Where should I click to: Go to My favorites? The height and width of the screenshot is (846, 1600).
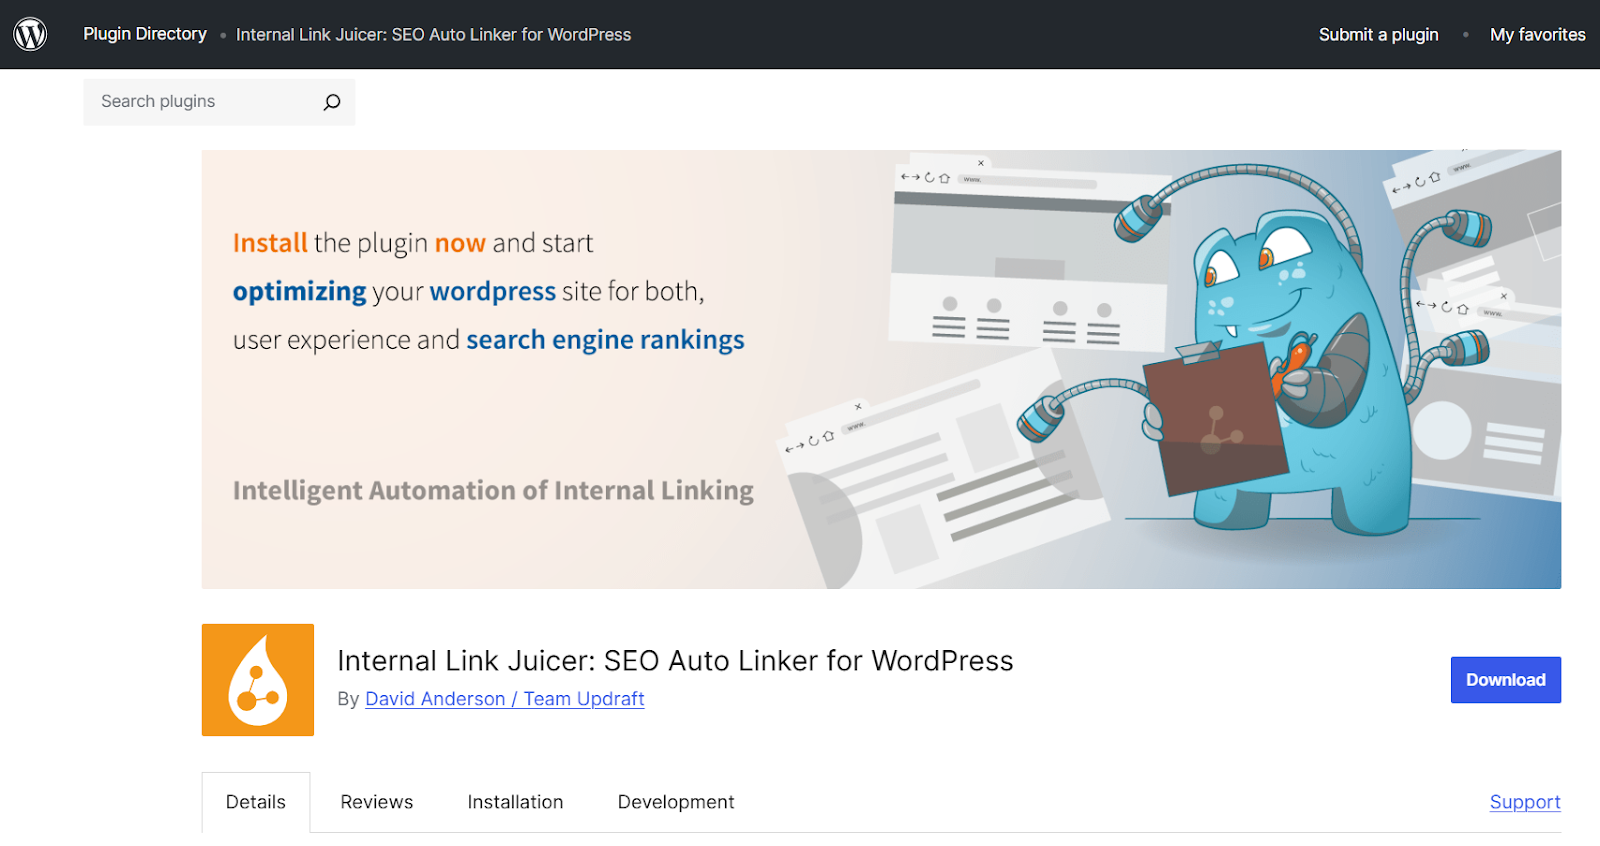[x=1537, y=35]
